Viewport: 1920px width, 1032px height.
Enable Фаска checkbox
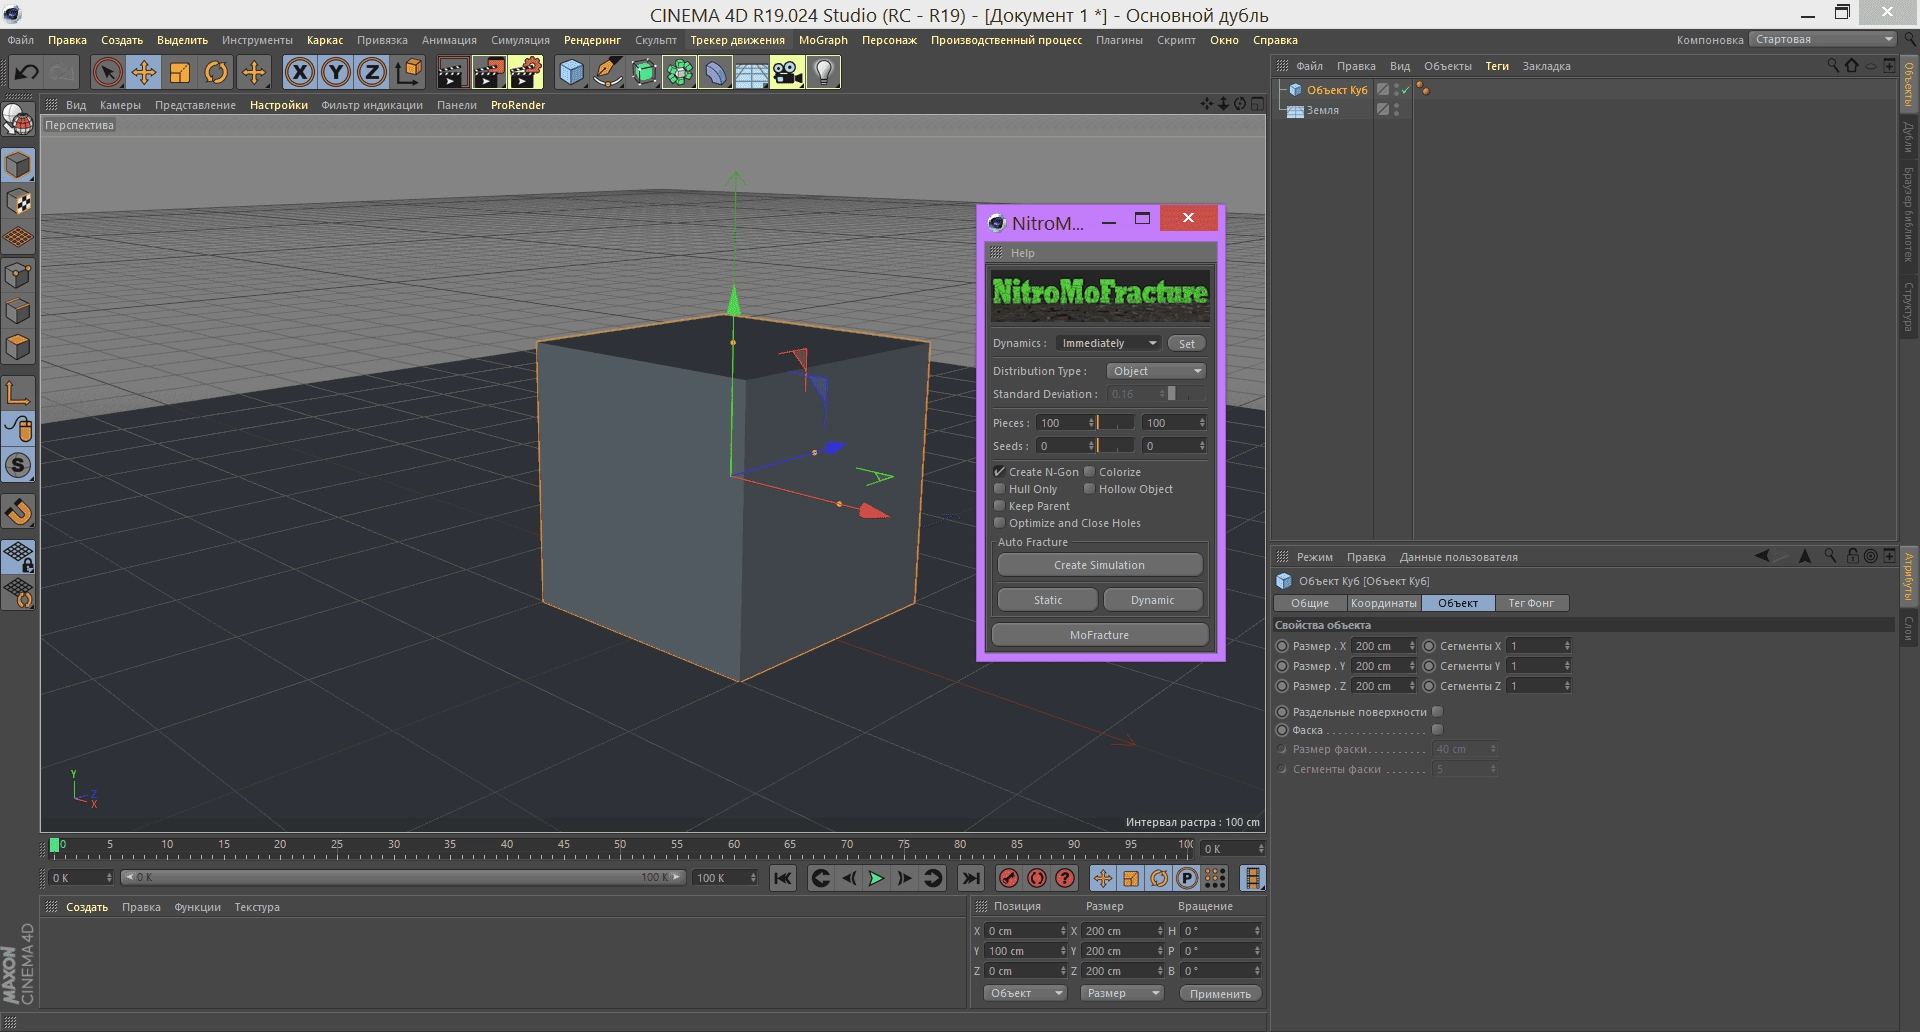tap(1437, 730)
